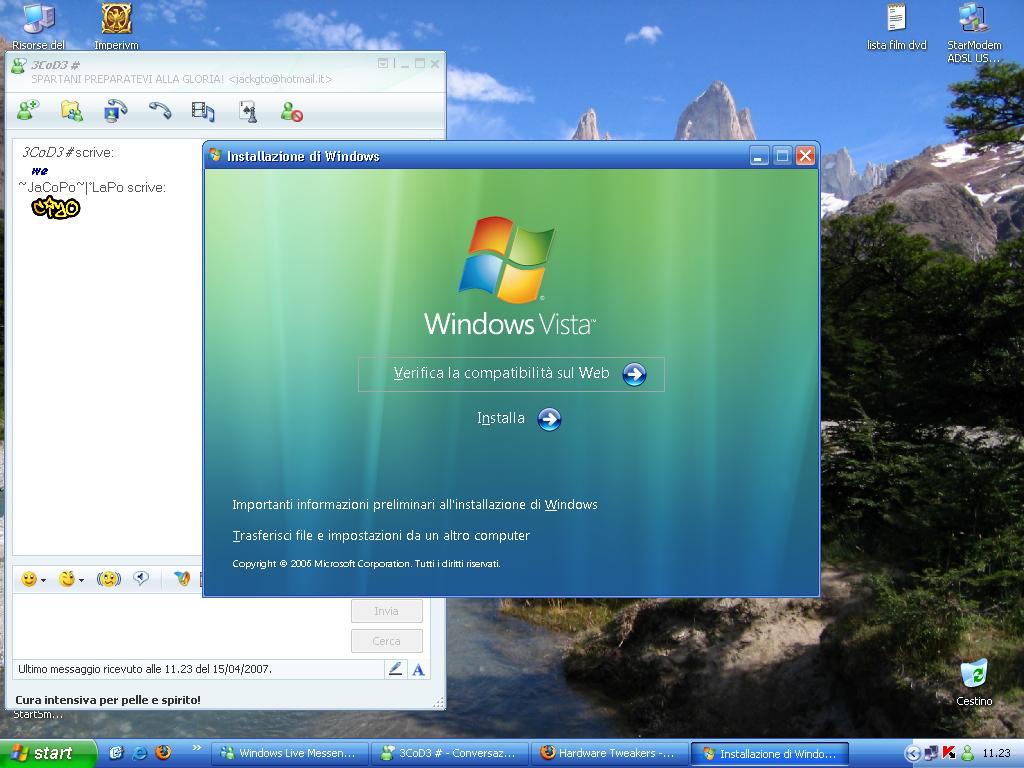The image size is (1024, 768).
Task: Open the share media film-and-music icon
Action: [203, 112]
